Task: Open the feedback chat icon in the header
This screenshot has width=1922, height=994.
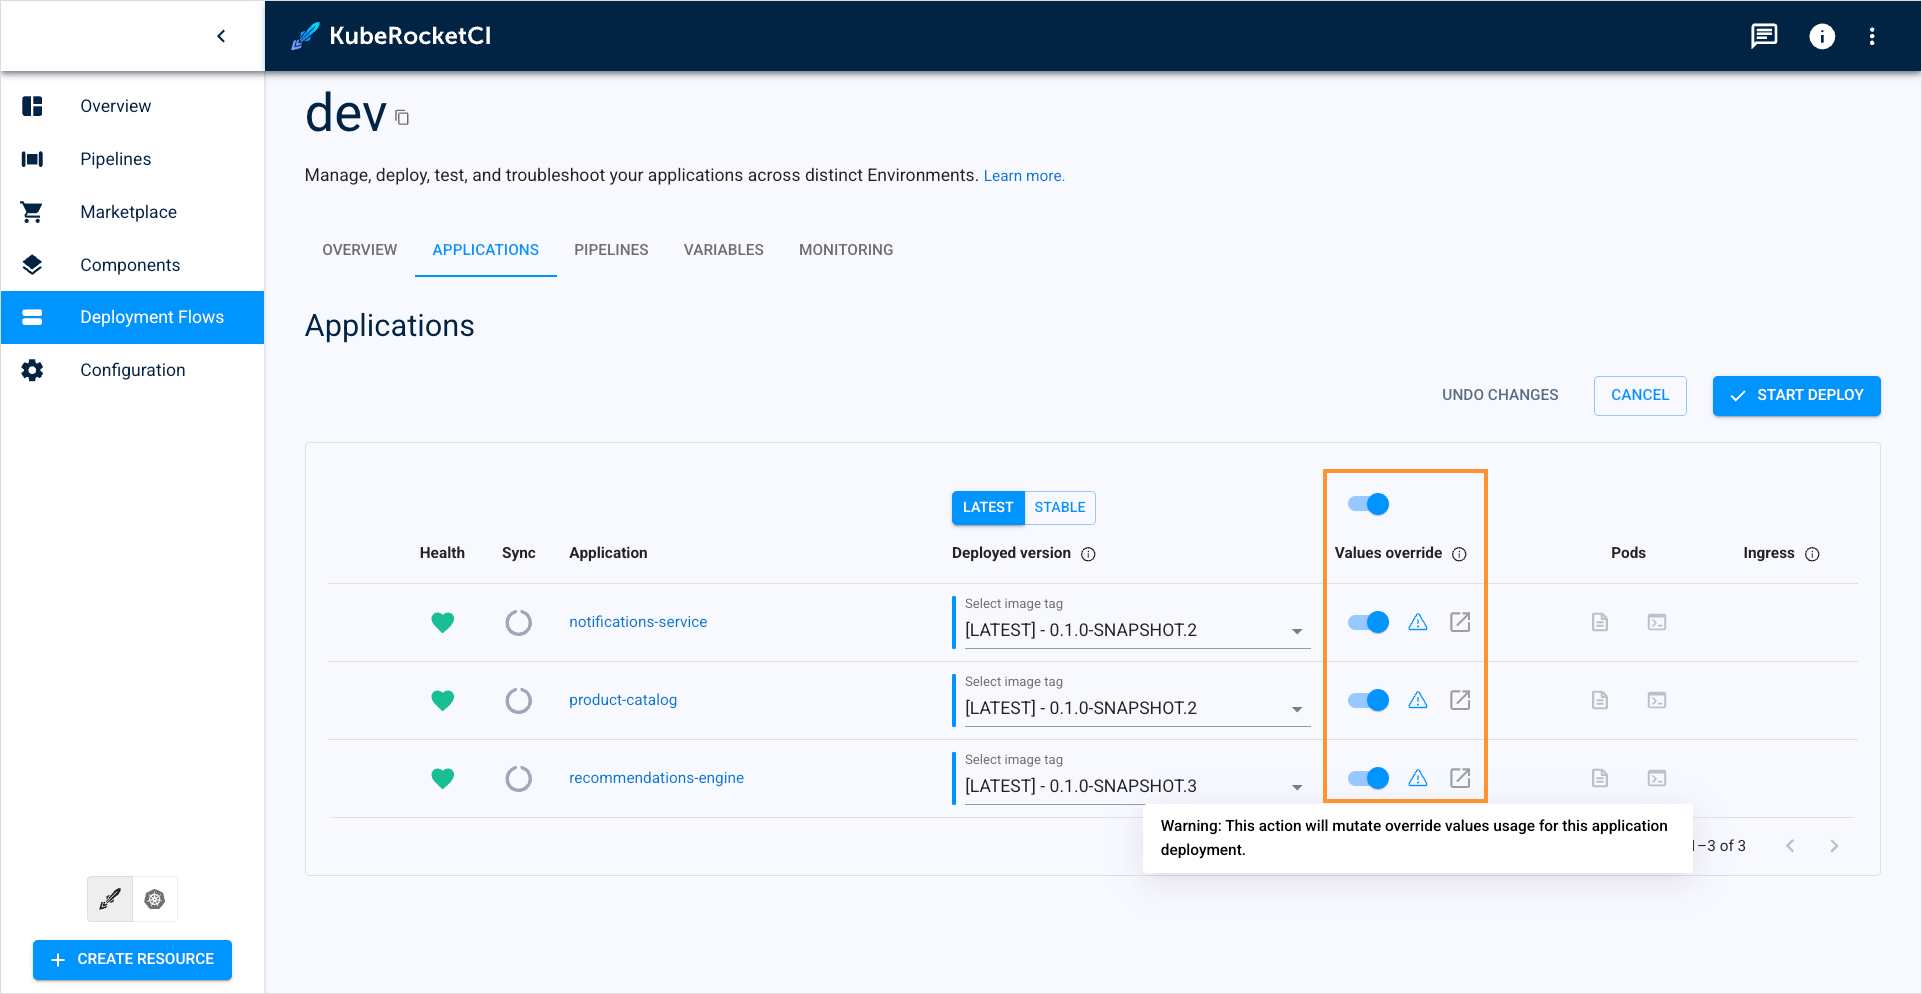Action: (x=1763, y=36)
